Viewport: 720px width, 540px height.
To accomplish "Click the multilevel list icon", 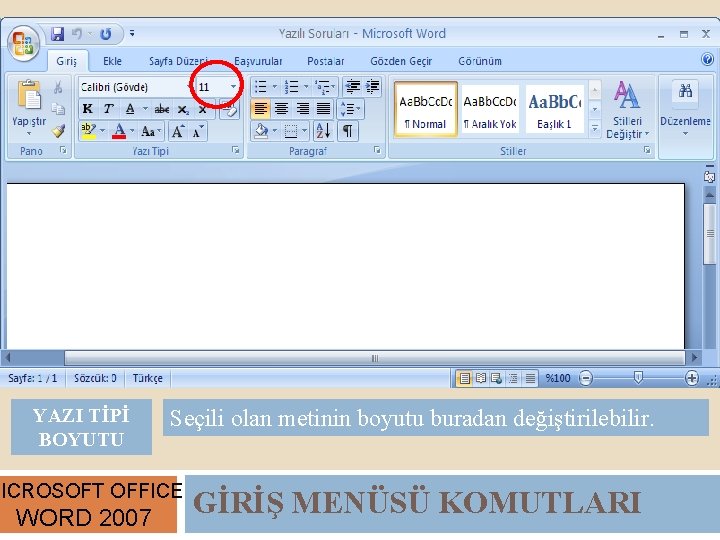I will [x=322, y=86].
